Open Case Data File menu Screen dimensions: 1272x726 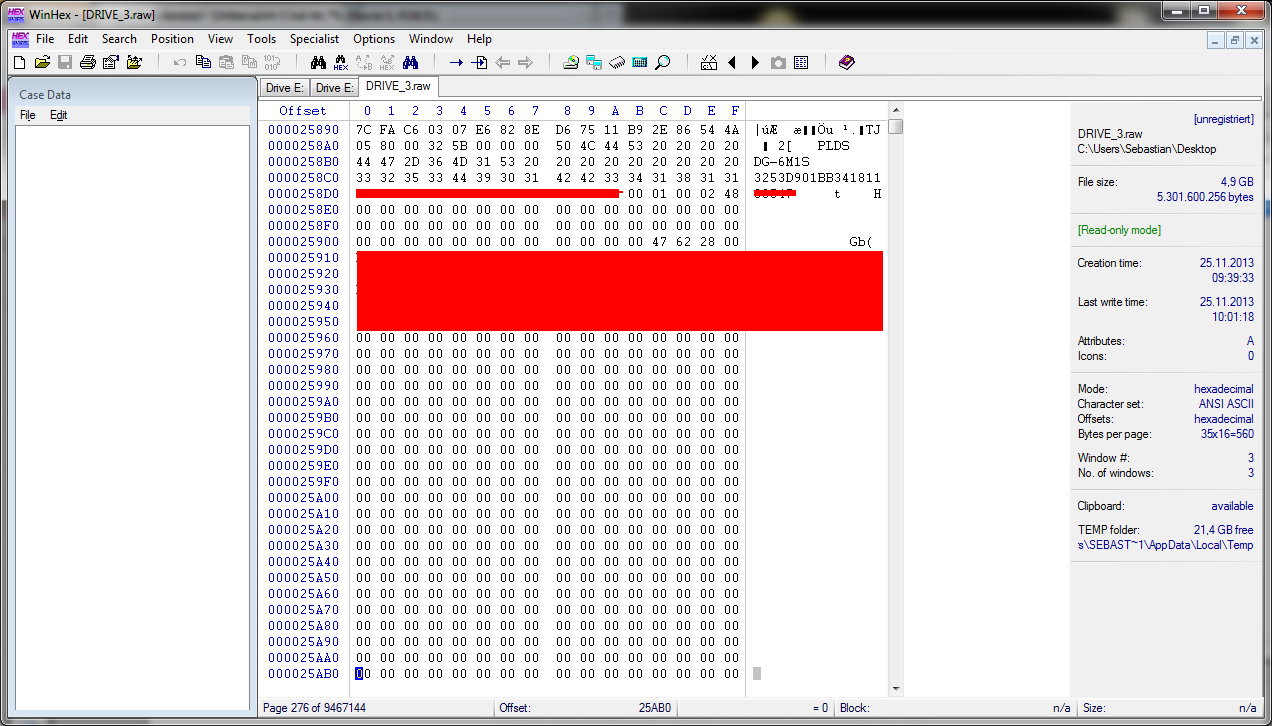28,115
